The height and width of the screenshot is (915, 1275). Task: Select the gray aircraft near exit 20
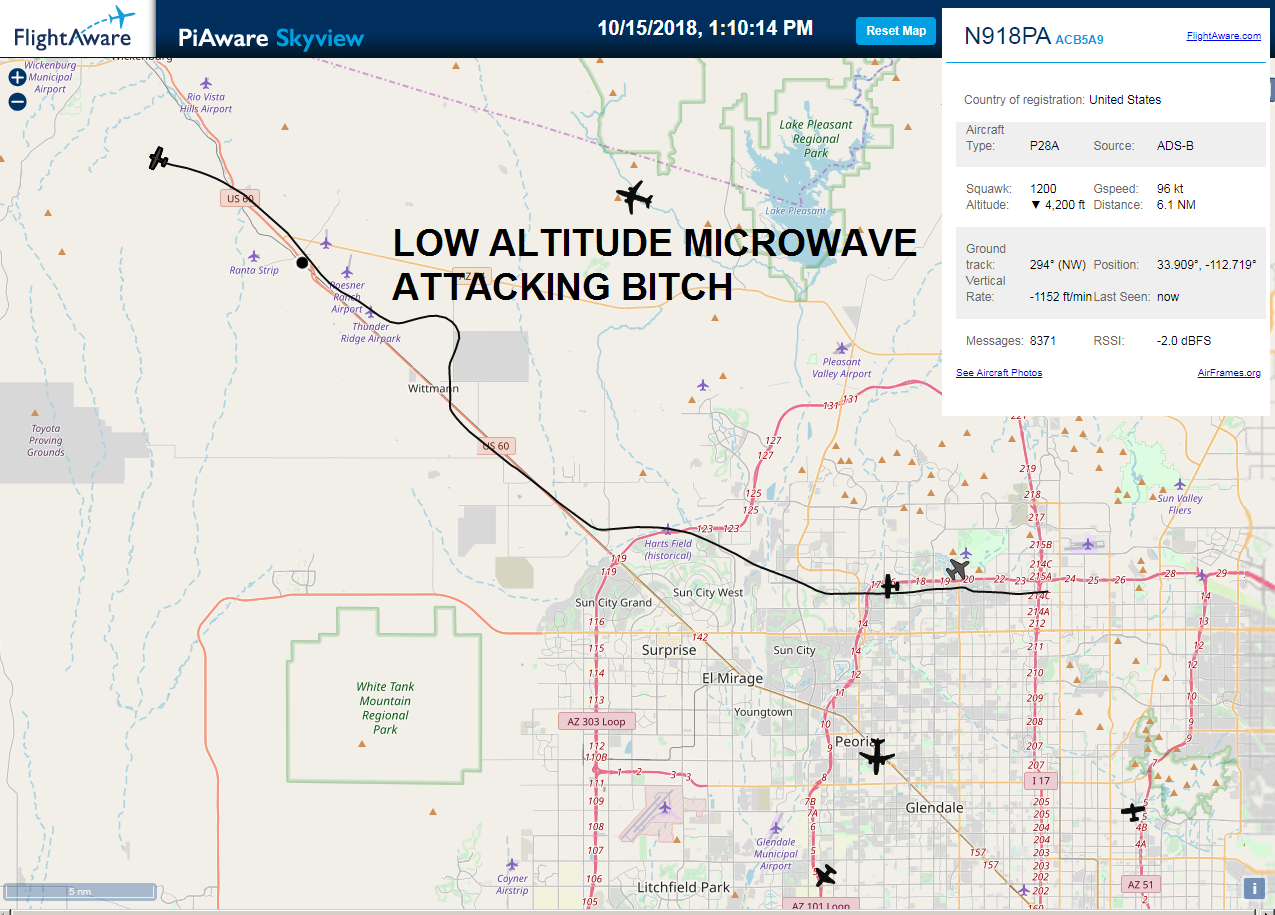pyautogui.click(x=958, y=570)
